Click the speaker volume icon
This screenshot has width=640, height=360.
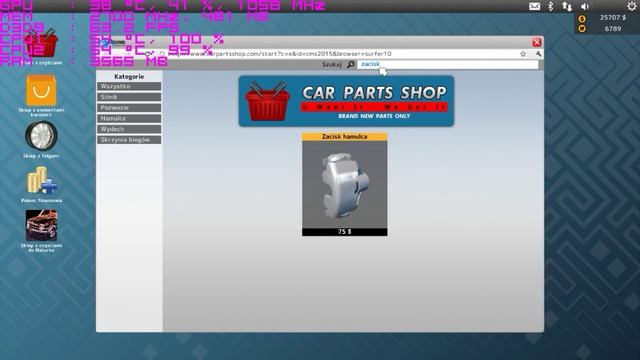click(x=585, y=6)
